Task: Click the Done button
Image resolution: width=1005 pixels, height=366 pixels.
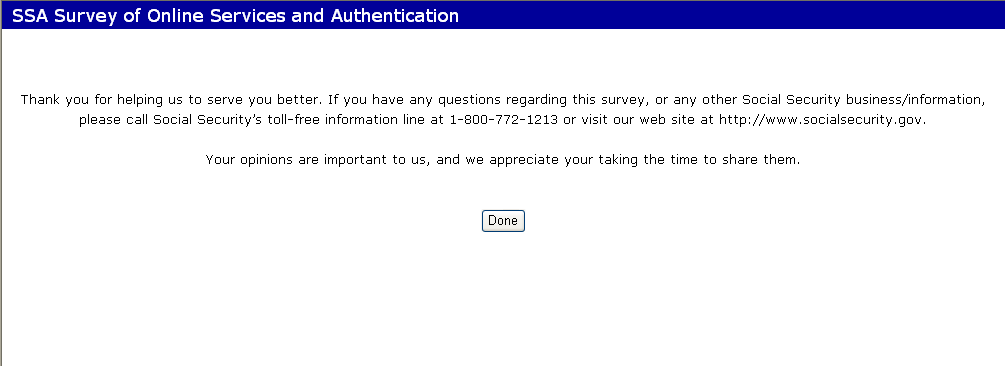Action: pyautogui.click(x=503, y=220)
